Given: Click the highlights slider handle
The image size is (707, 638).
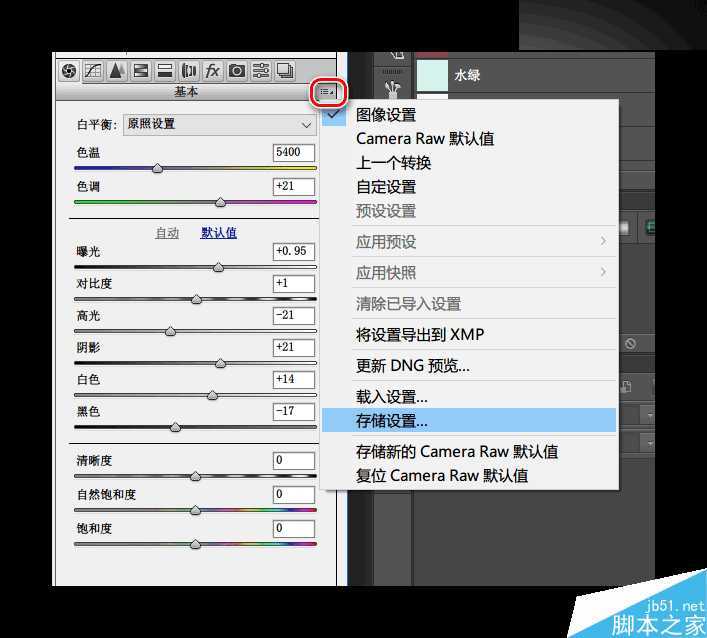Looking at the screenshot, I should tap(170, 331).
